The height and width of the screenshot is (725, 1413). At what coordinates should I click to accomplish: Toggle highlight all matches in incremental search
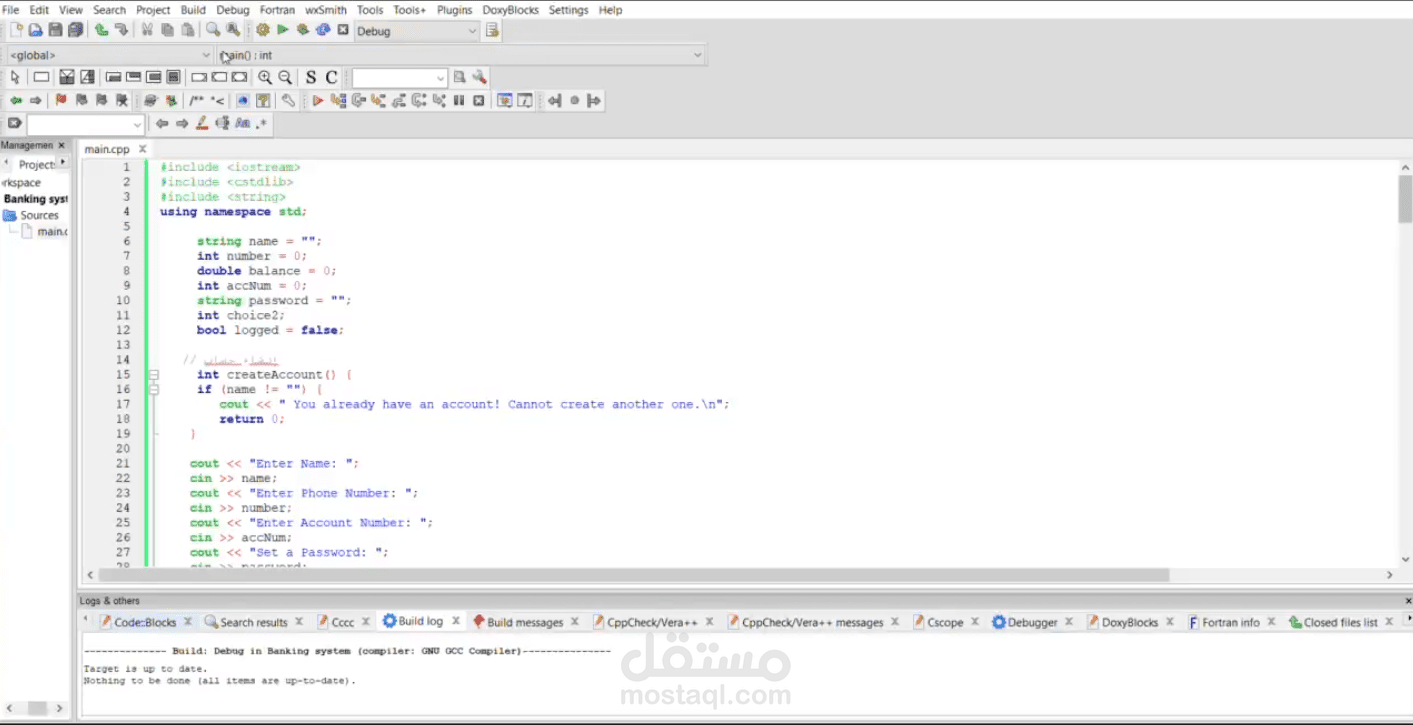pyautogui.click(x=202, y=123)
